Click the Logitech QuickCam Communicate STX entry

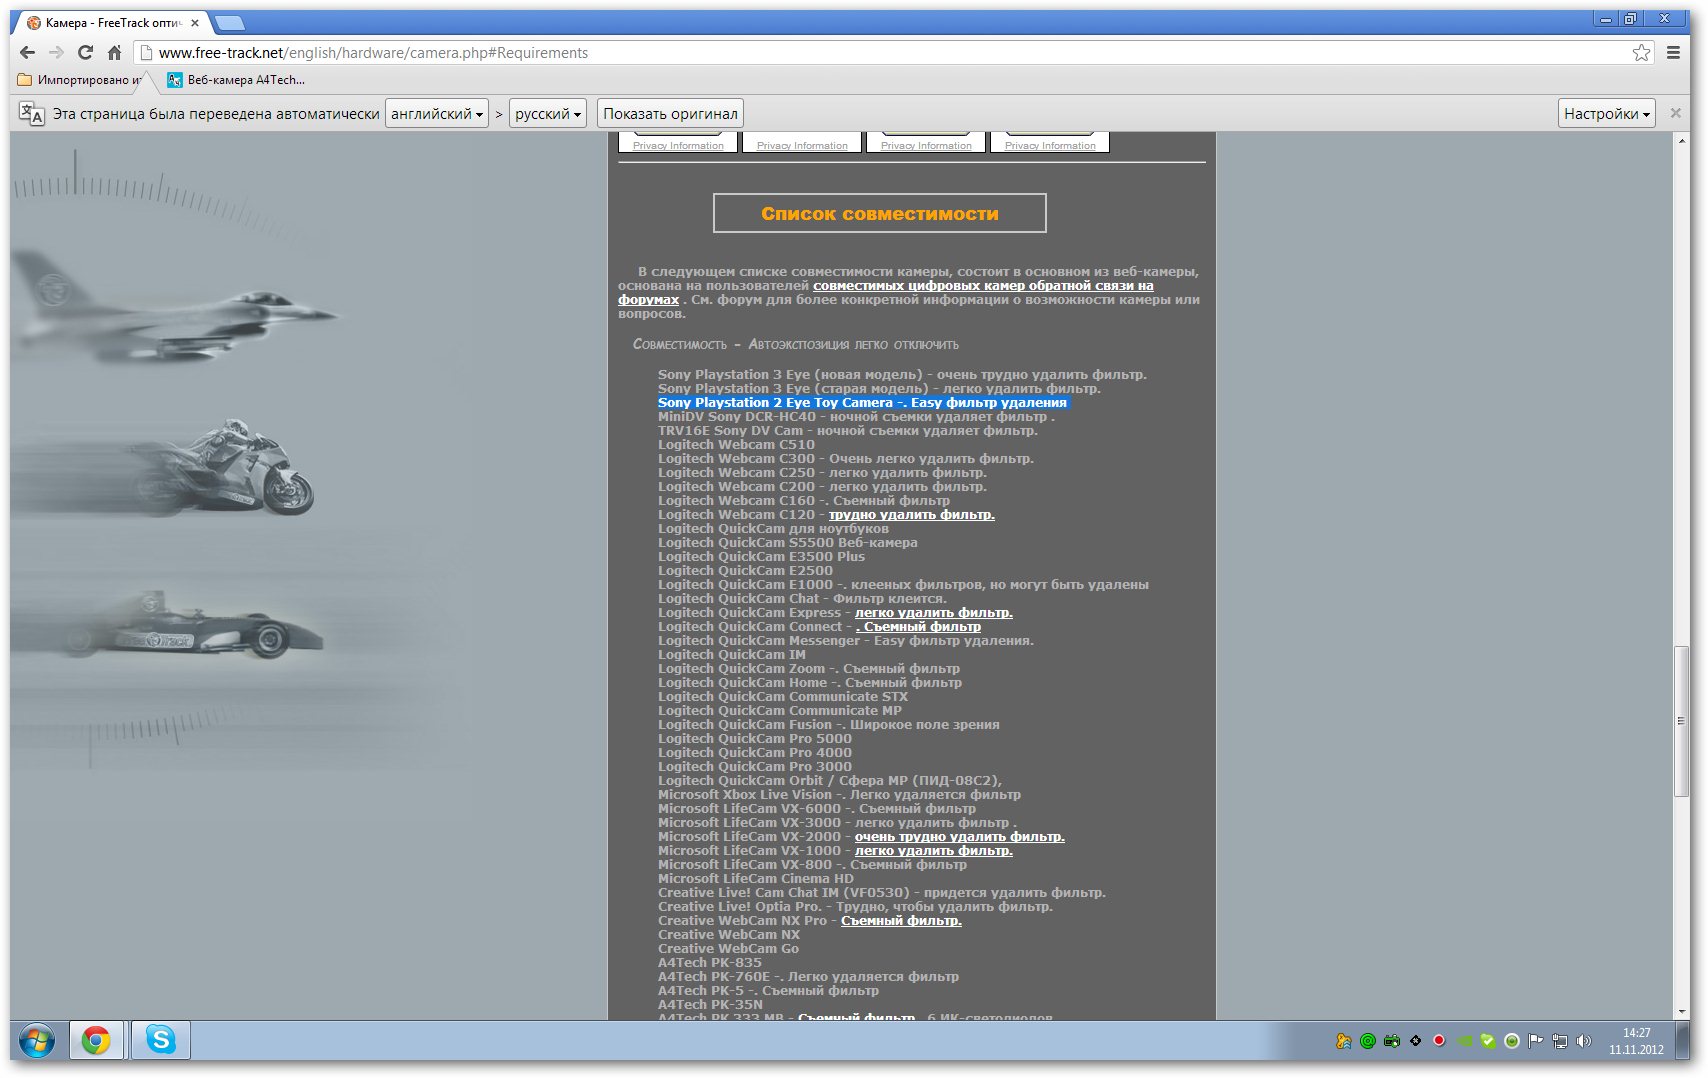click(x=783, y=697)
